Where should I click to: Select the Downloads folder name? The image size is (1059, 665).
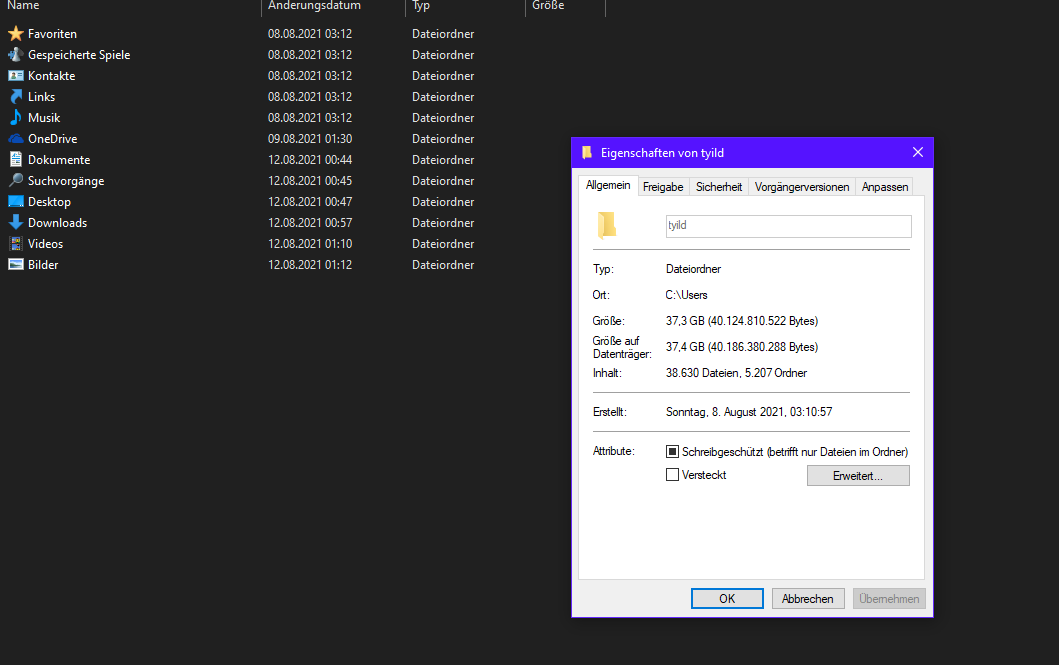(x=57, y=222)
